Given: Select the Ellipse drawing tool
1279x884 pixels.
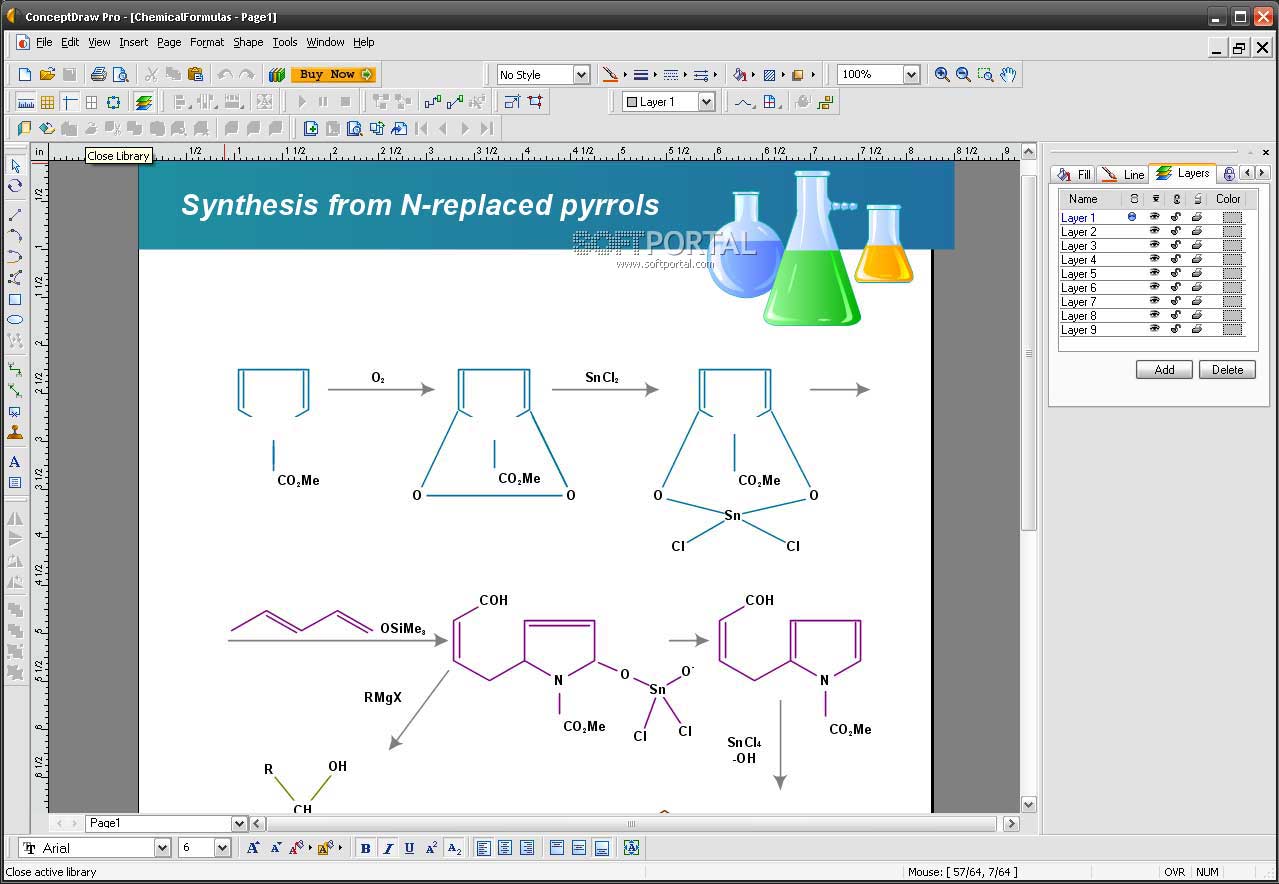Looking at the screenshot, I should [15, 320].
